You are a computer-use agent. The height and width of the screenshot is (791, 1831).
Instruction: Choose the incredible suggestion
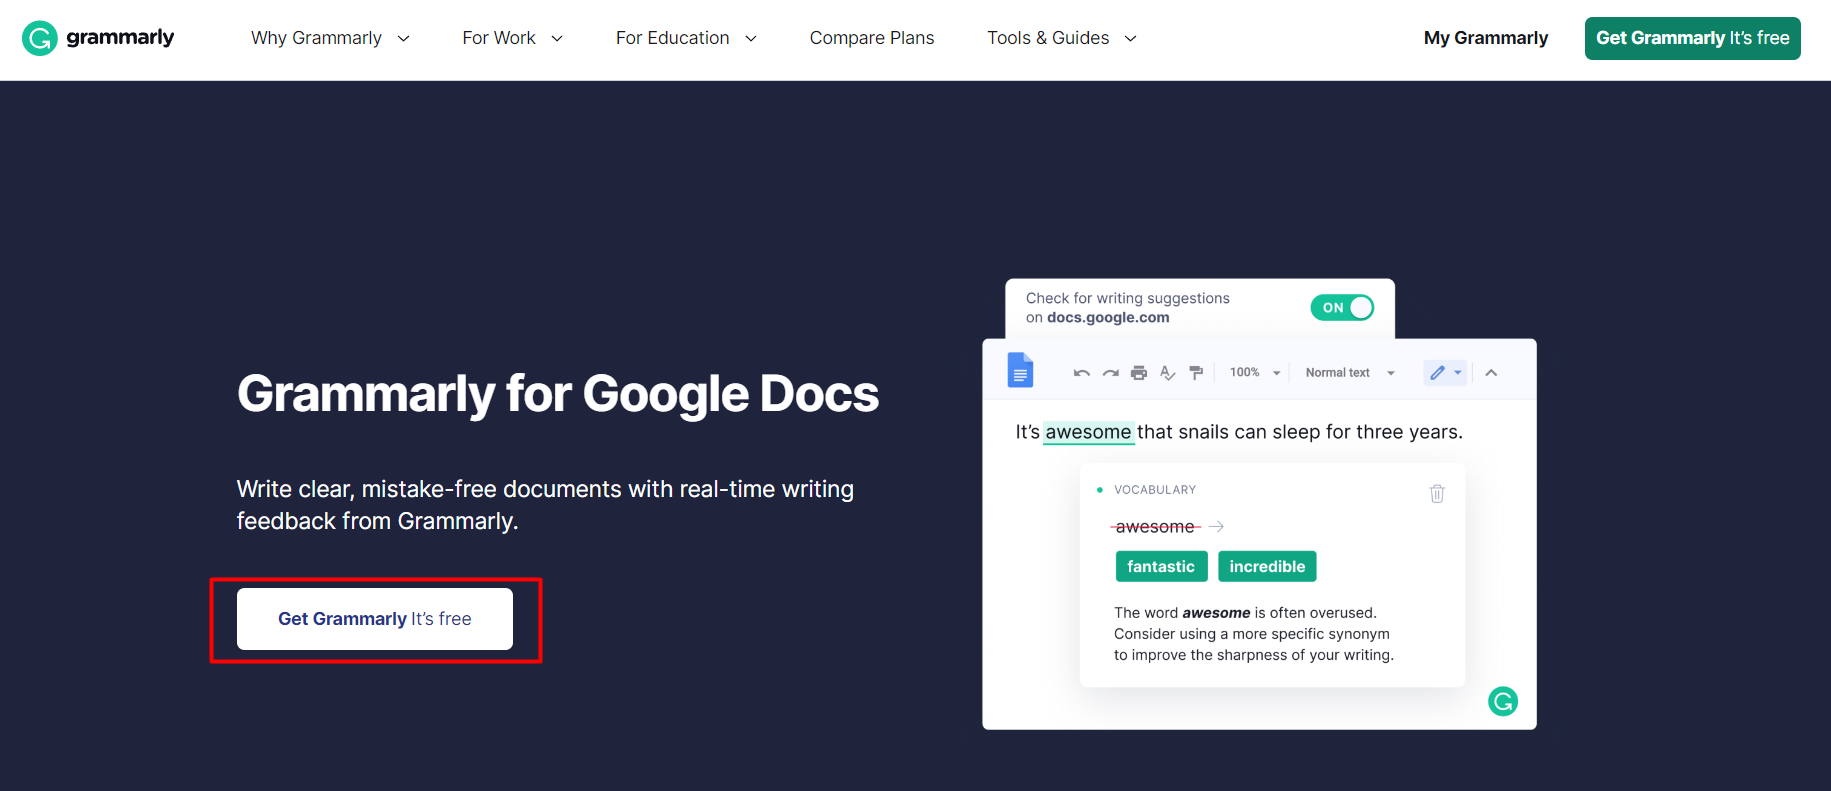(x=1267, y=566)
